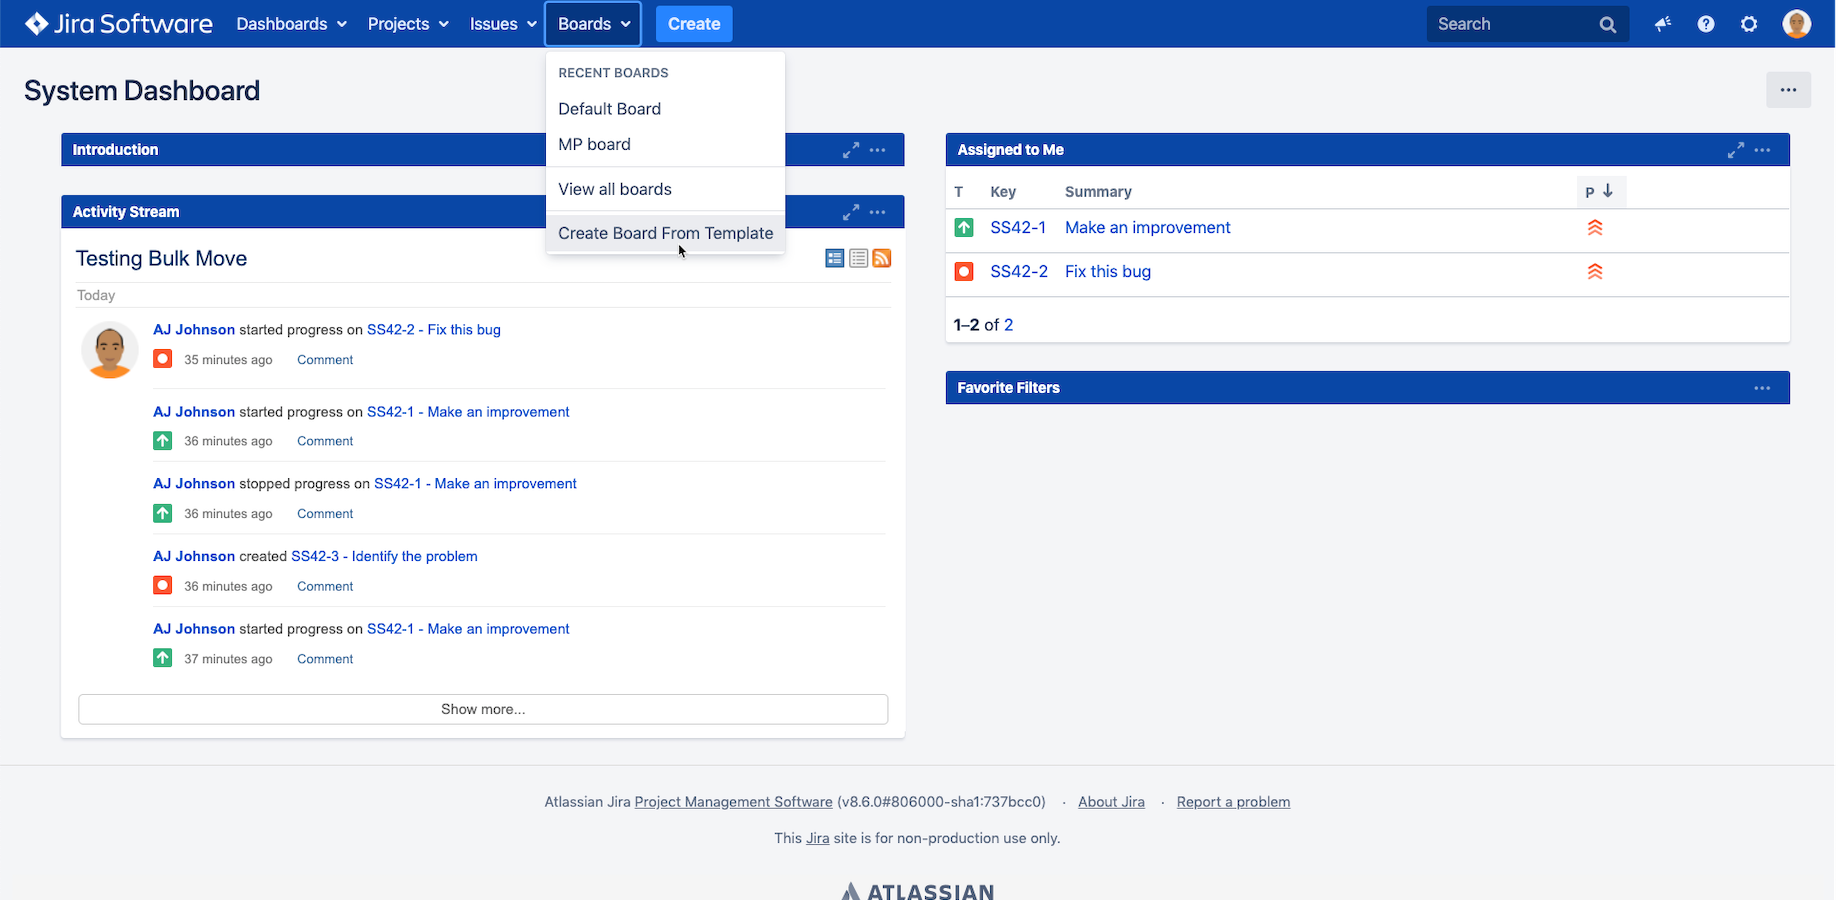Click bug icon beside 35 minutes ago
The height and width of the screenshot is (900, 1840).
163,359
